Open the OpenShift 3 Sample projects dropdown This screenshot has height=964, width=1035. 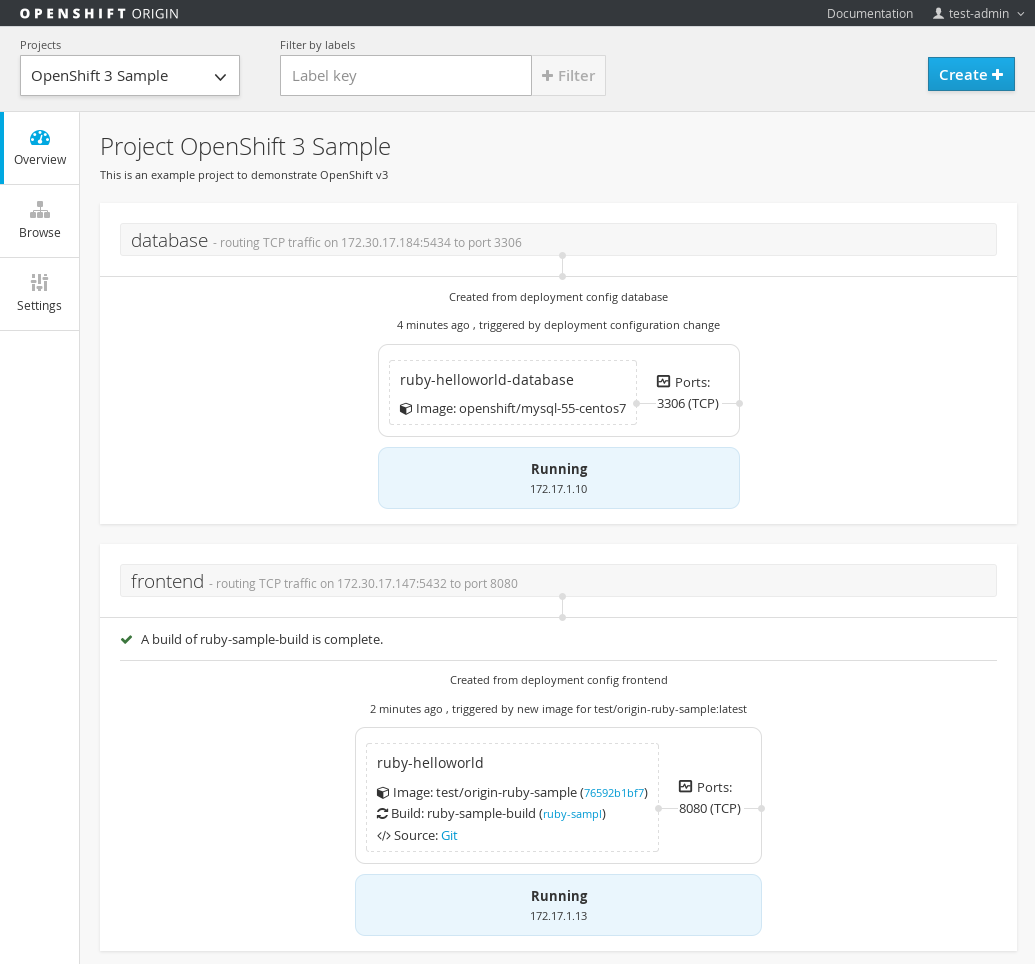click(129, 75)
